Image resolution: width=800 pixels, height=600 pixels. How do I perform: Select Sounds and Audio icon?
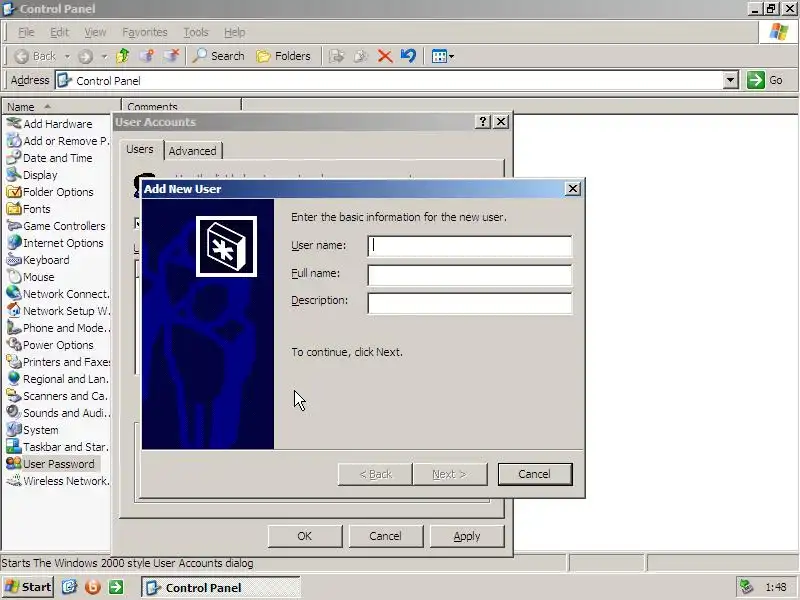14,413
